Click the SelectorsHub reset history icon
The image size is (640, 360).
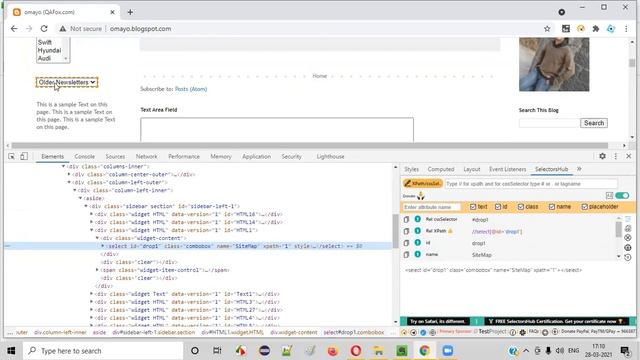pyautogui.click(x=628, y=258)
